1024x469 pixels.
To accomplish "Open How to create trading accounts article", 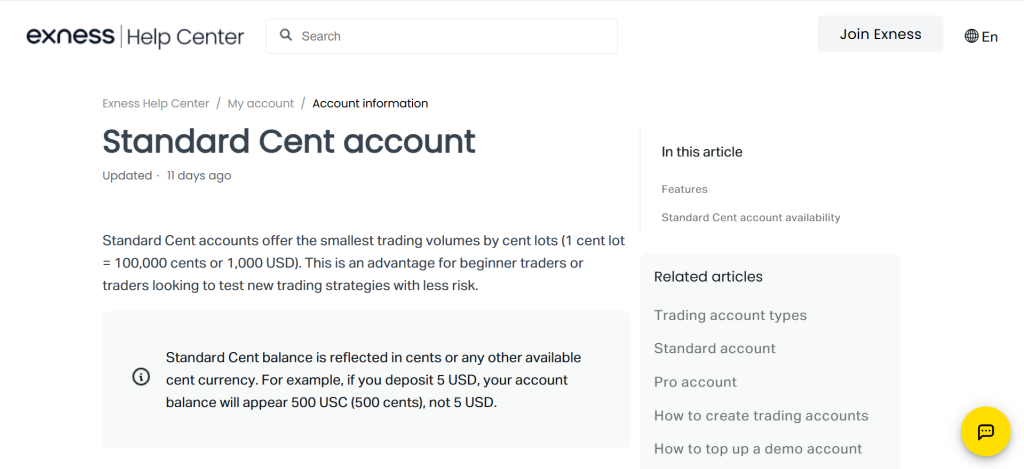I will tap(761, 415).
